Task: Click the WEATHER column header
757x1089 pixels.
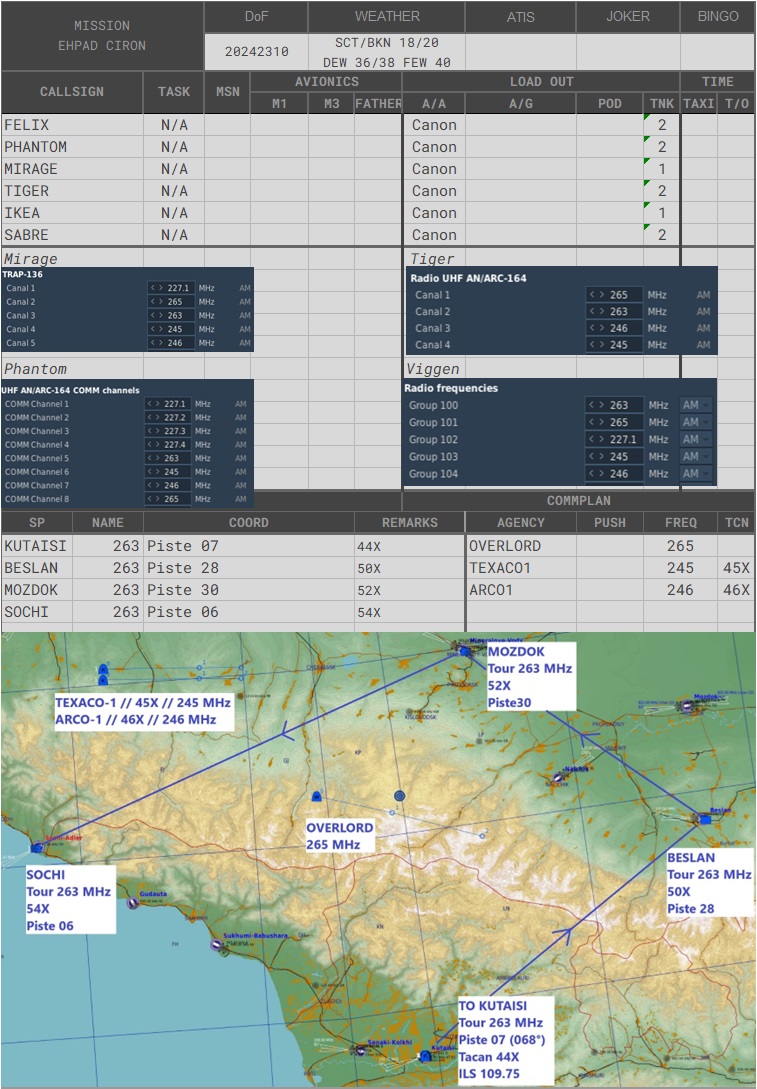Action: (387, 17)
